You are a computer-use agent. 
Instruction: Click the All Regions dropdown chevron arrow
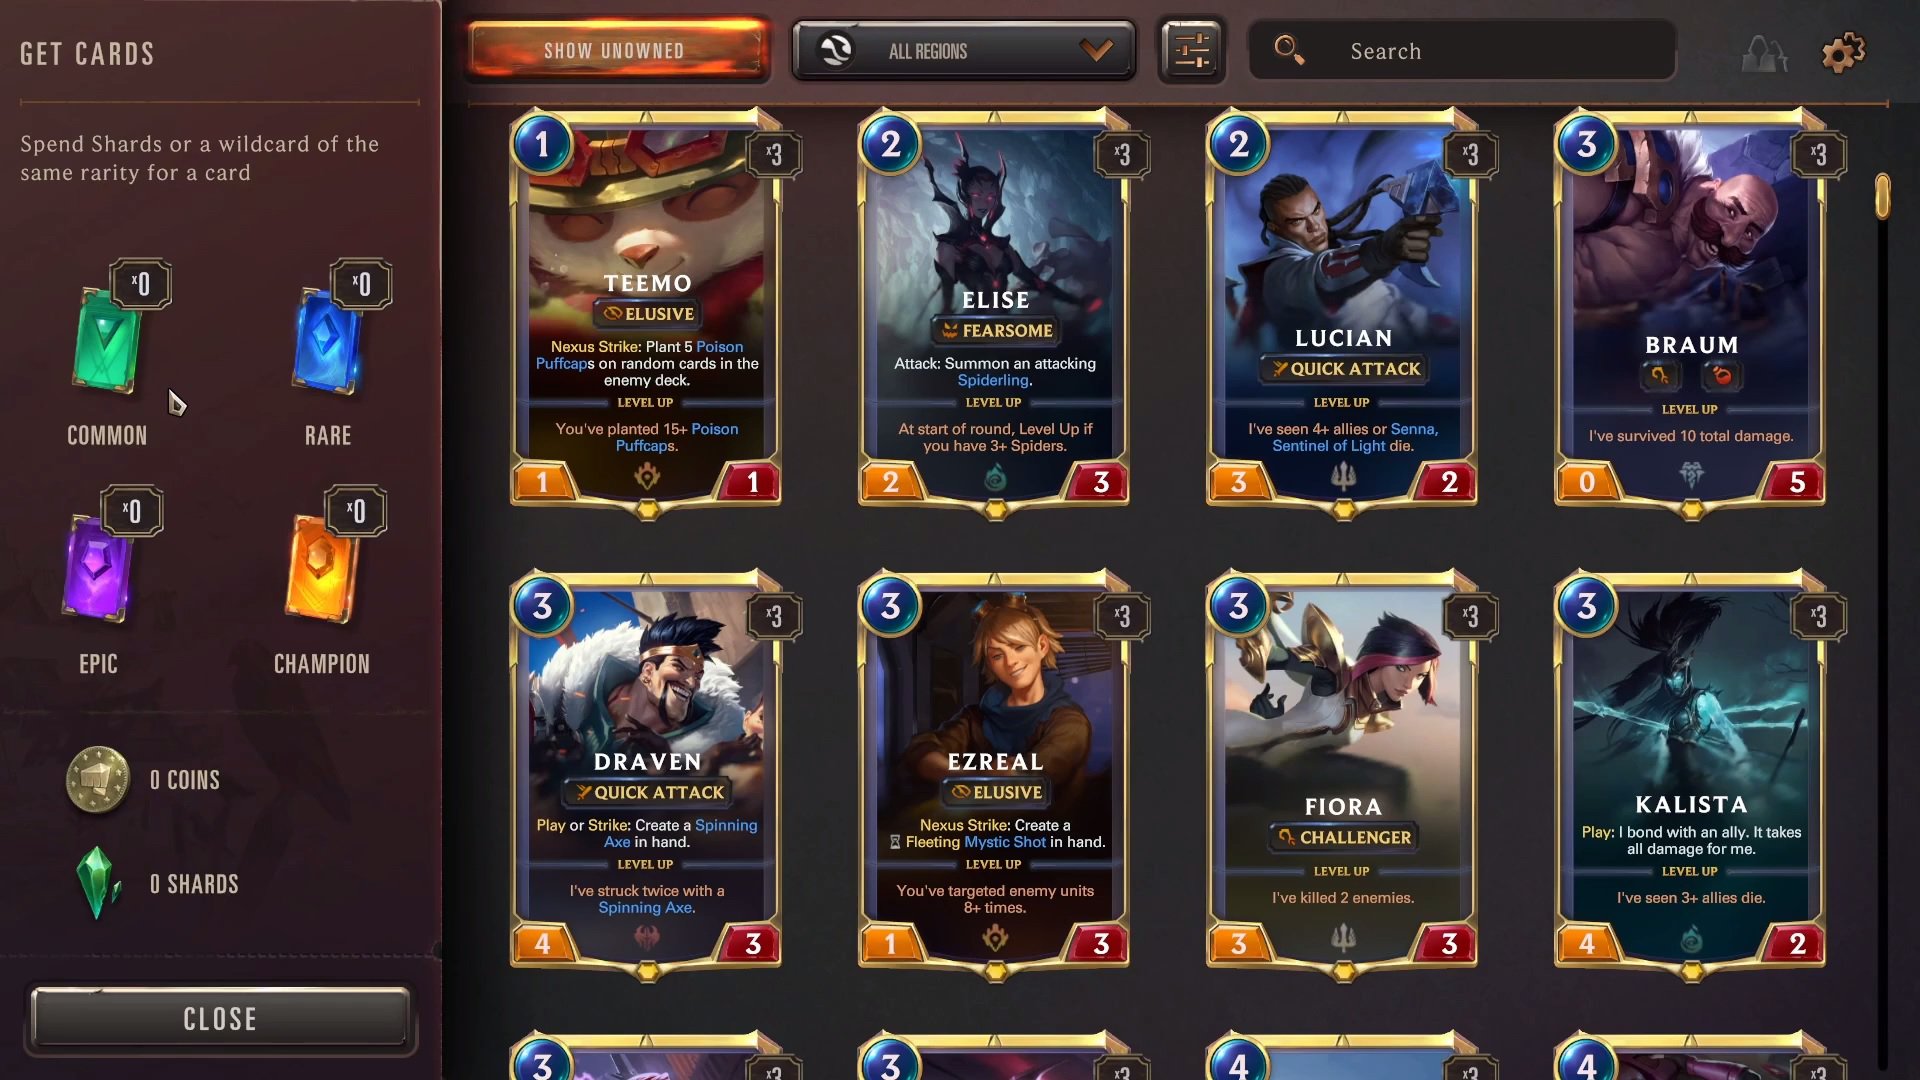click(1097, 50)
